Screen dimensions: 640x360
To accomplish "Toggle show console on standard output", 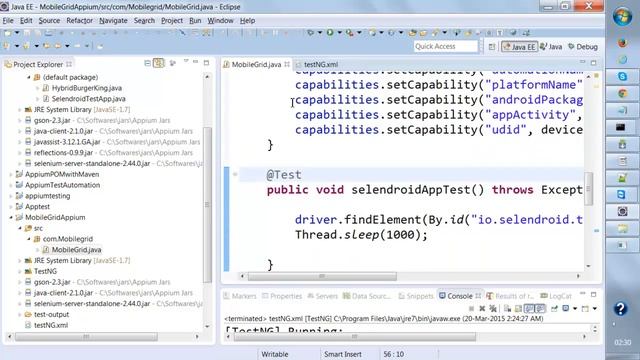I will (529, 309).
